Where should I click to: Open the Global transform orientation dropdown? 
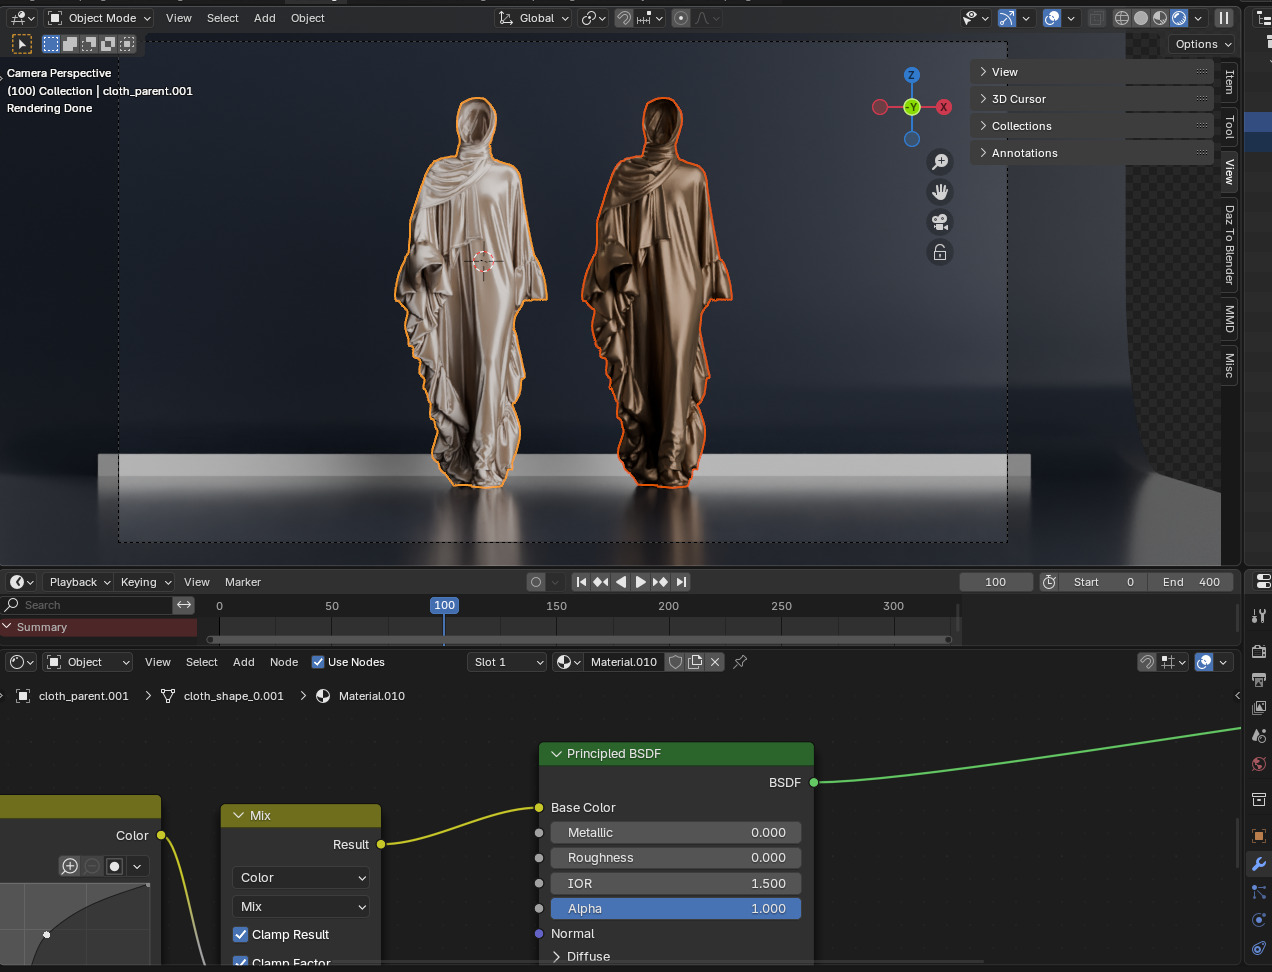(x=534, y=18)
